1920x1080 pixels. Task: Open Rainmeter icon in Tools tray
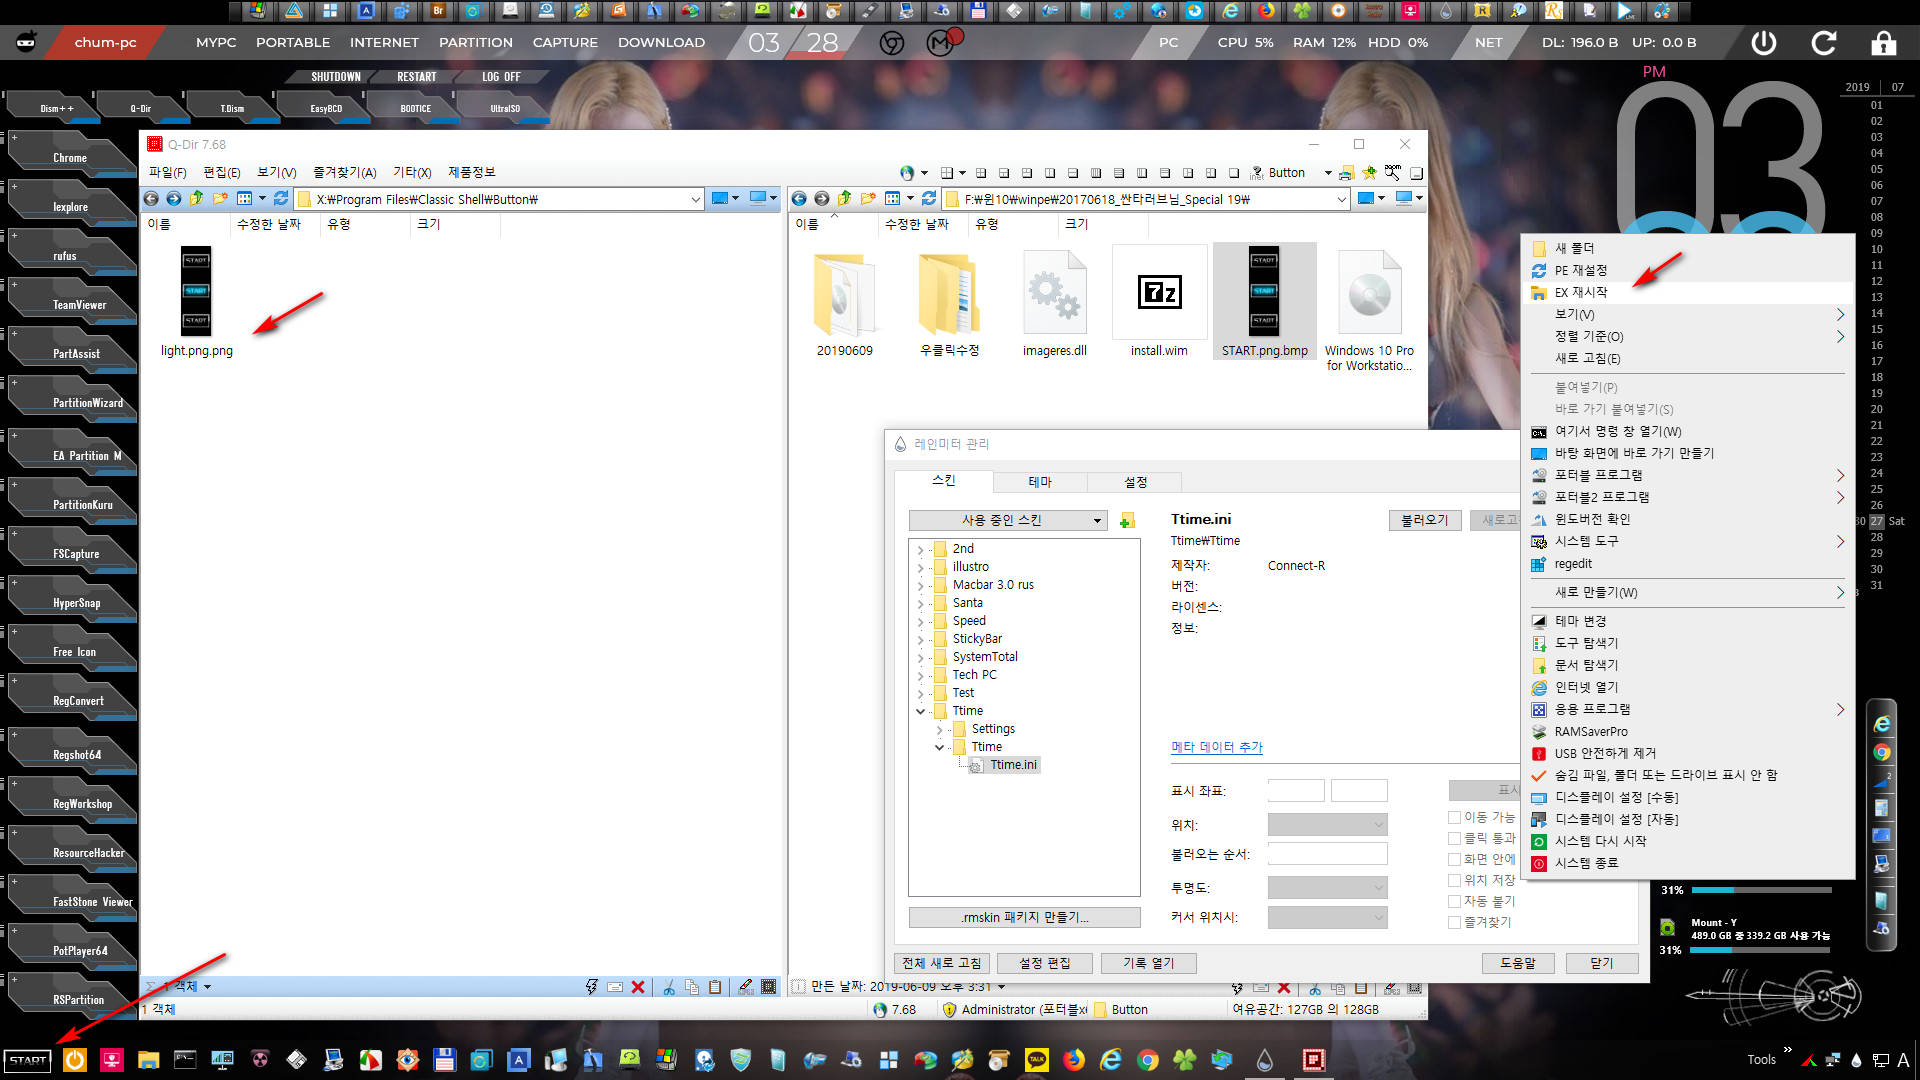tap(1857, 1060)
